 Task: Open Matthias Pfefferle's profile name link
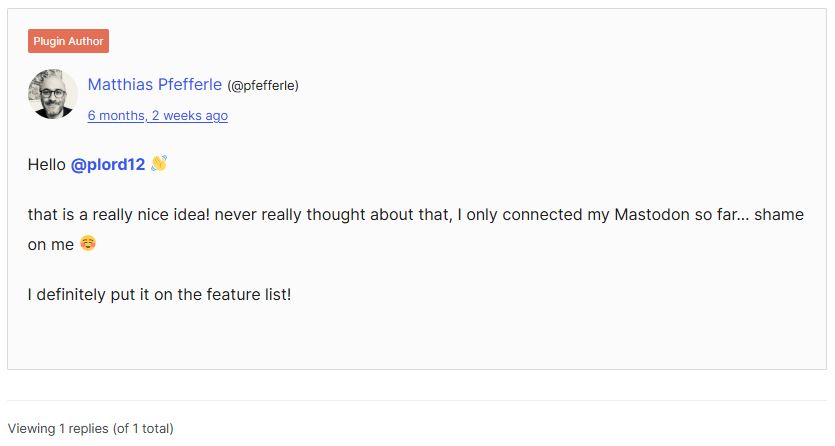pyautogui.click(x=154, y=85)
